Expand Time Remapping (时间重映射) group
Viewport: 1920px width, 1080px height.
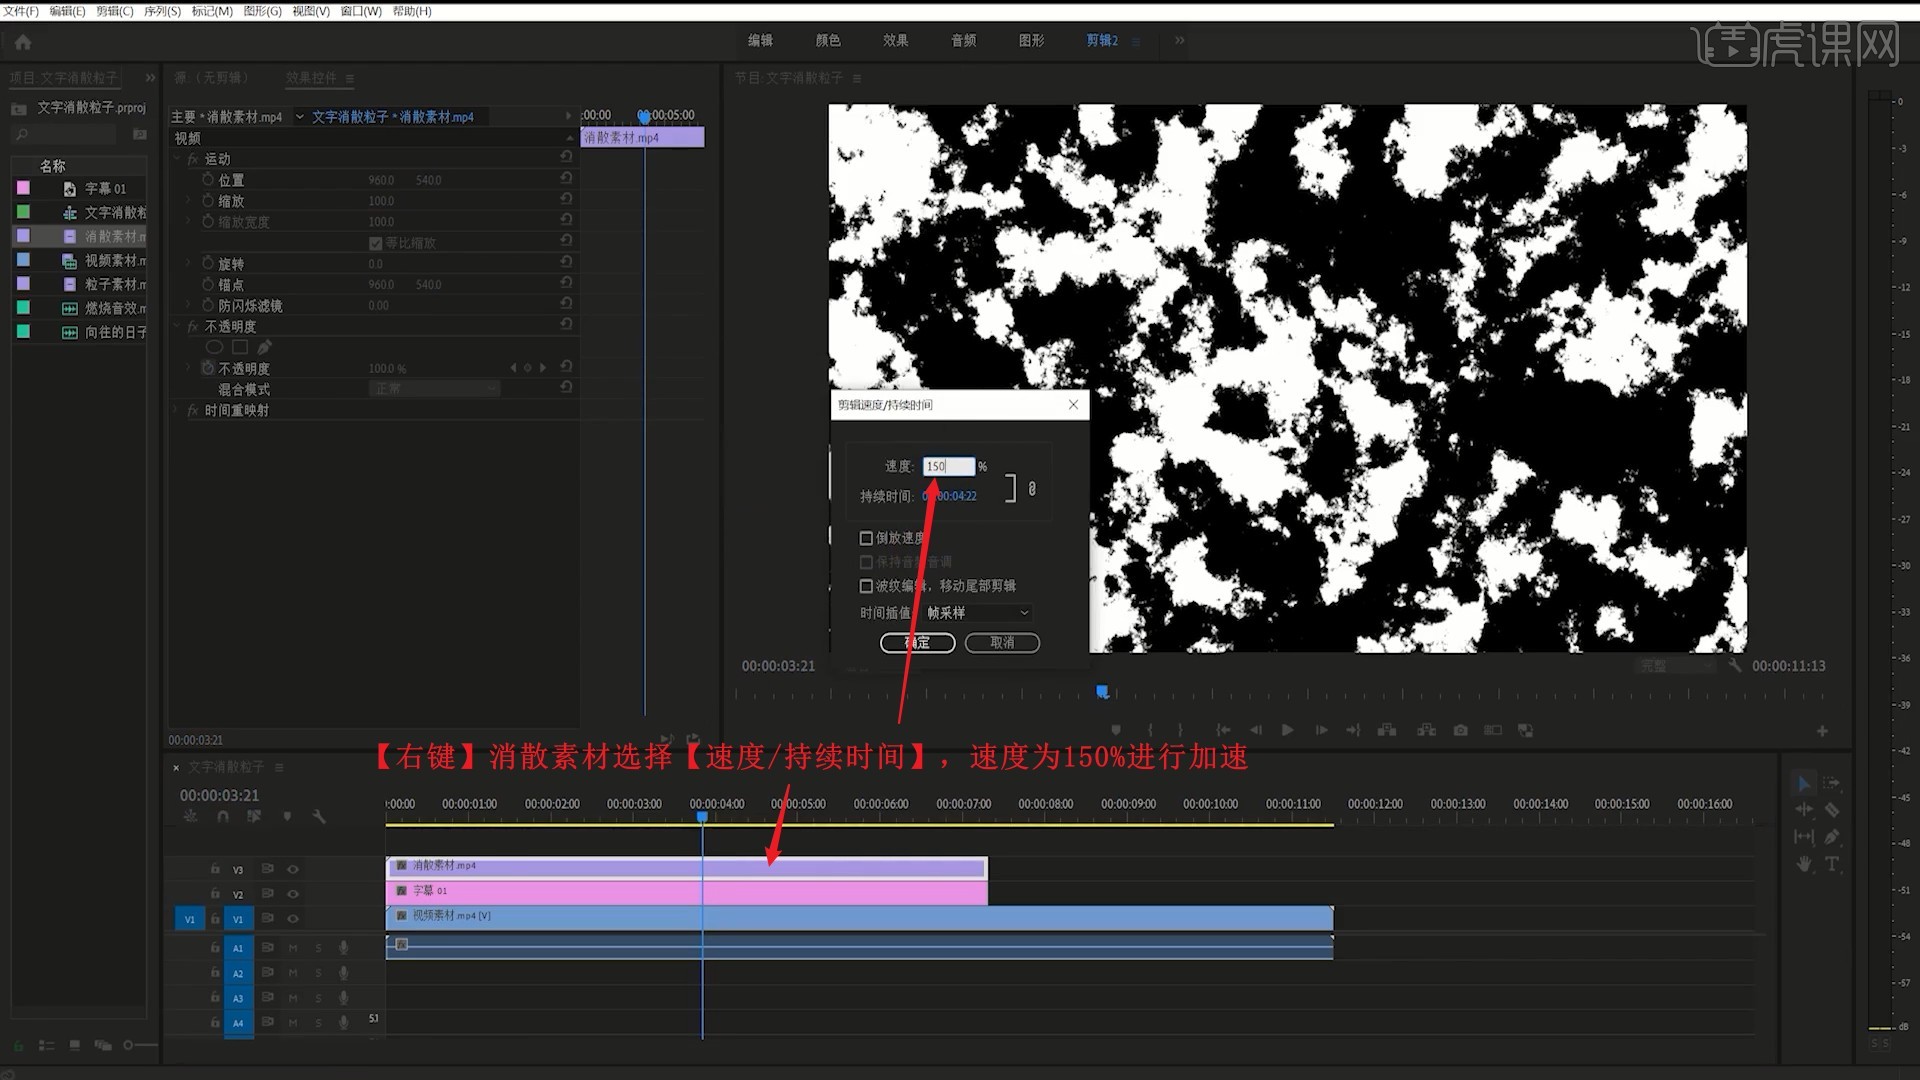pos(177,411)
